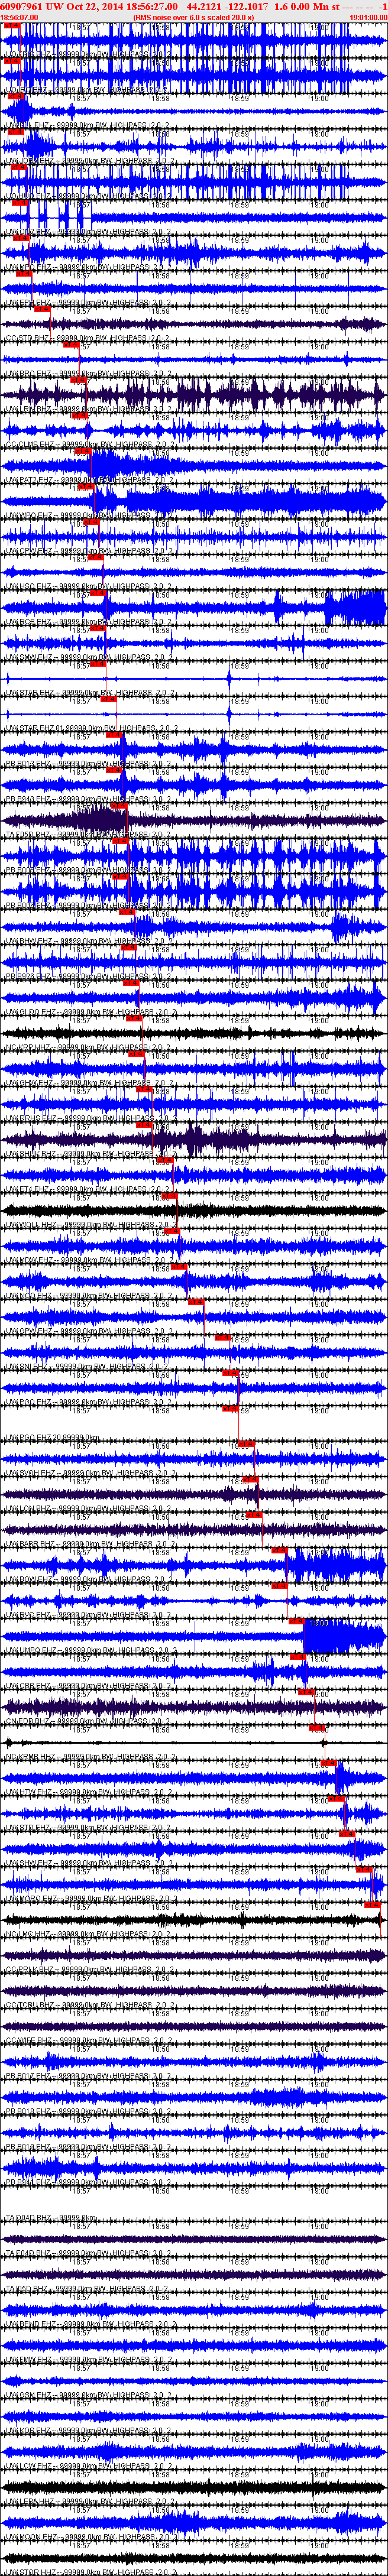Viewport: 388px width, 2576px height.
Task: Select the UW.KOS EHZ station label
Action: coord(87,2432)
